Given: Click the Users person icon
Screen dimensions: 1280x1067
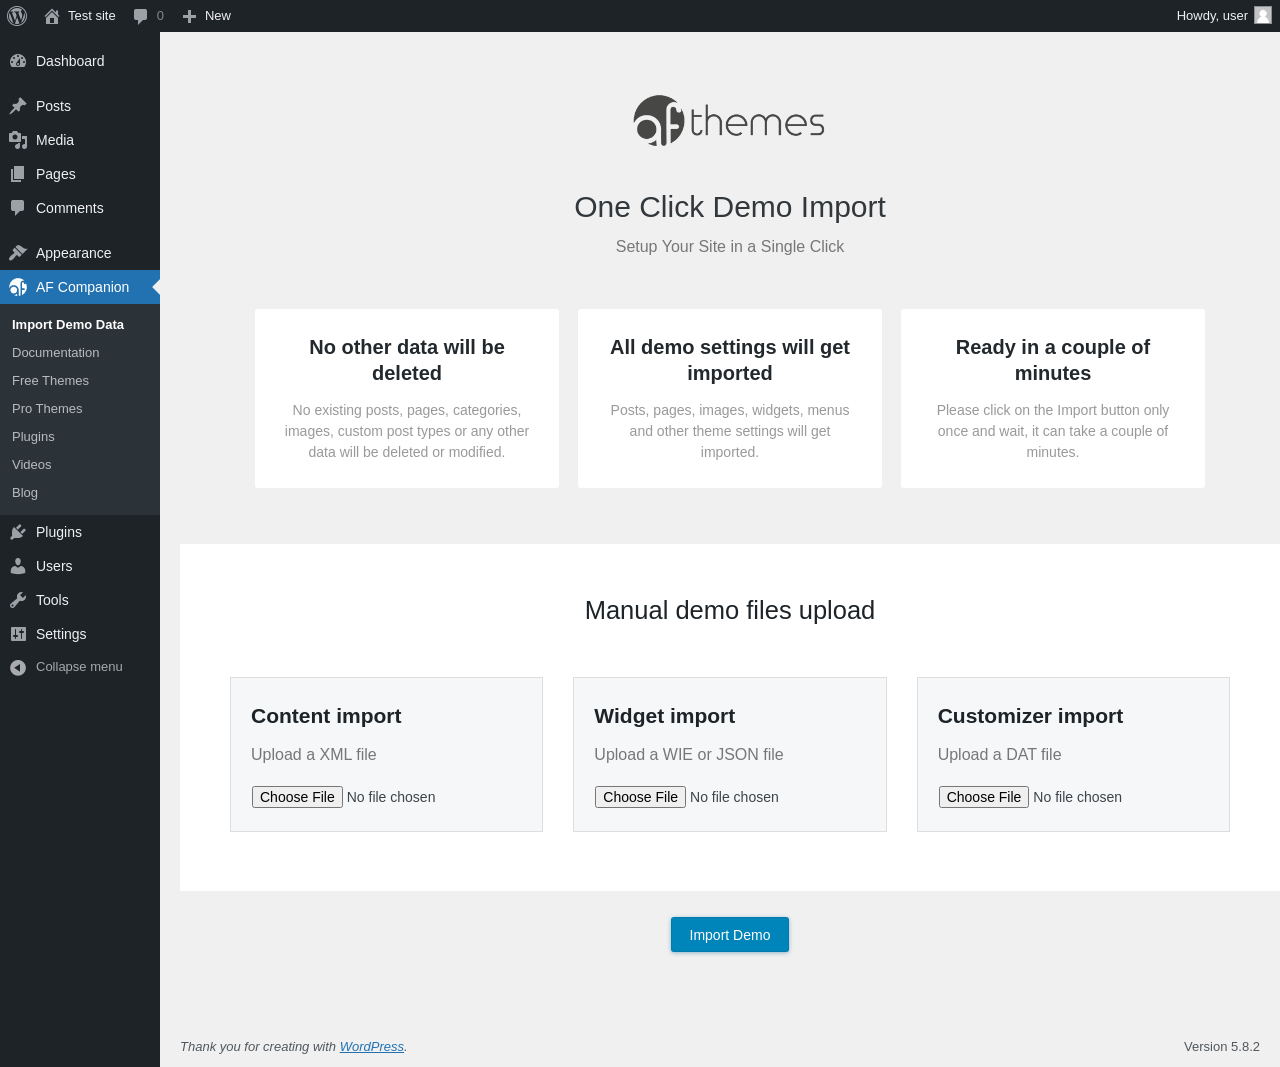Looking at the screenshot, I should click(18, 566).
